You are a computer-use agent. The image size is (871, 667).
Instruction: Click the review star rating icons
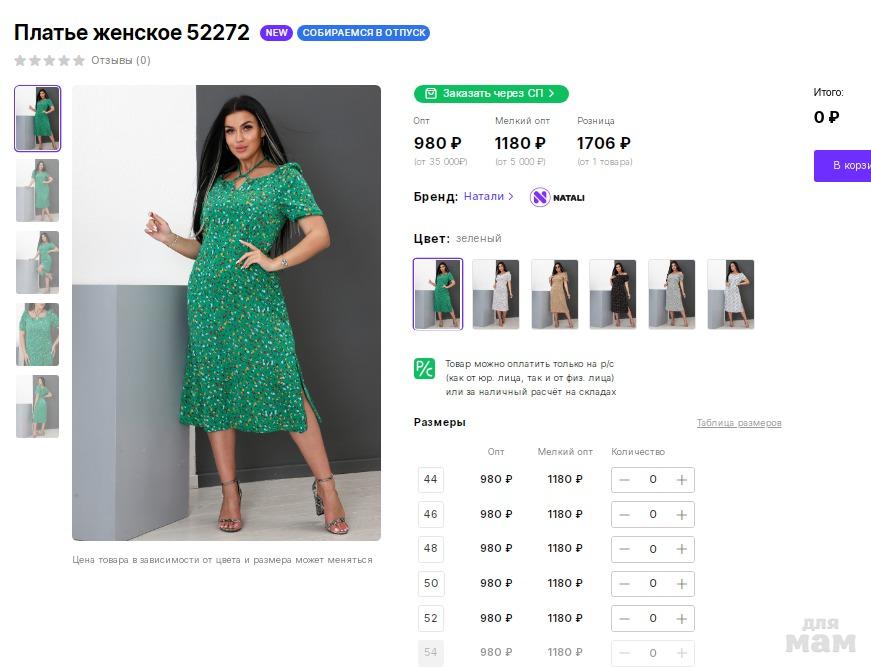click(50, 60)
